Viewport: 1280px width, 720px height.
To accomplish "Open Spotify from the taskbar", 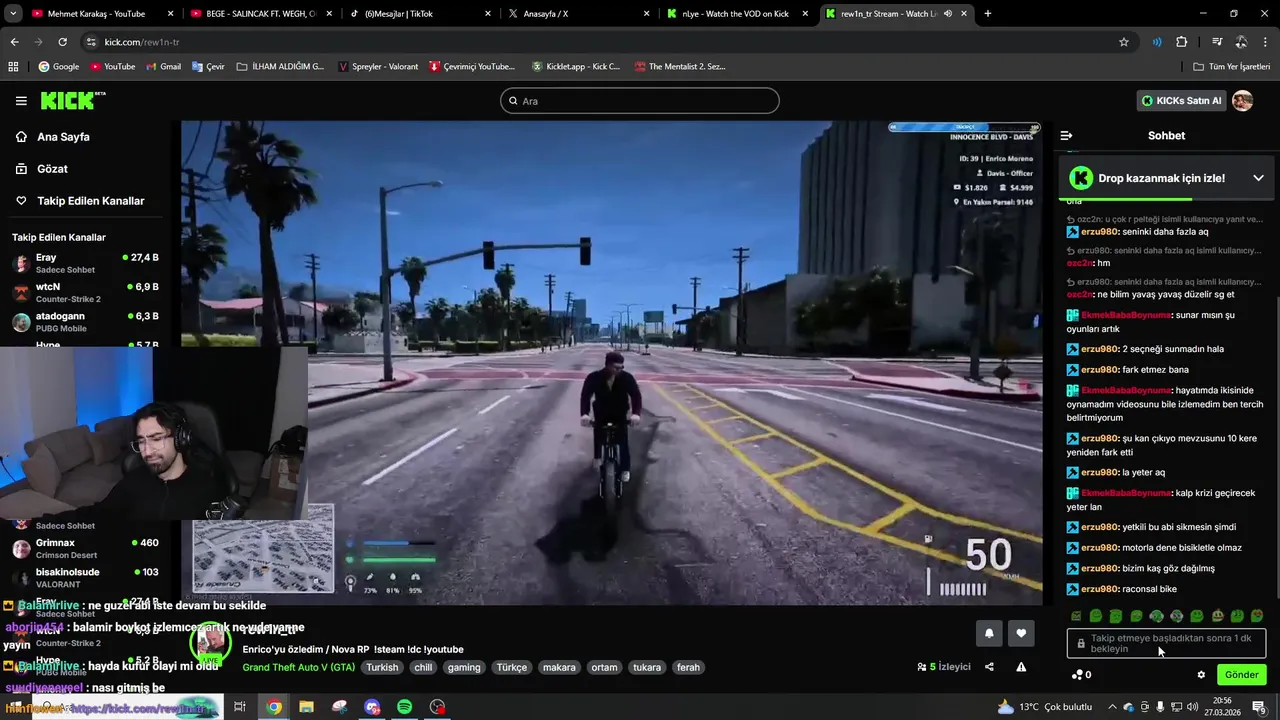I will (404, 707).
